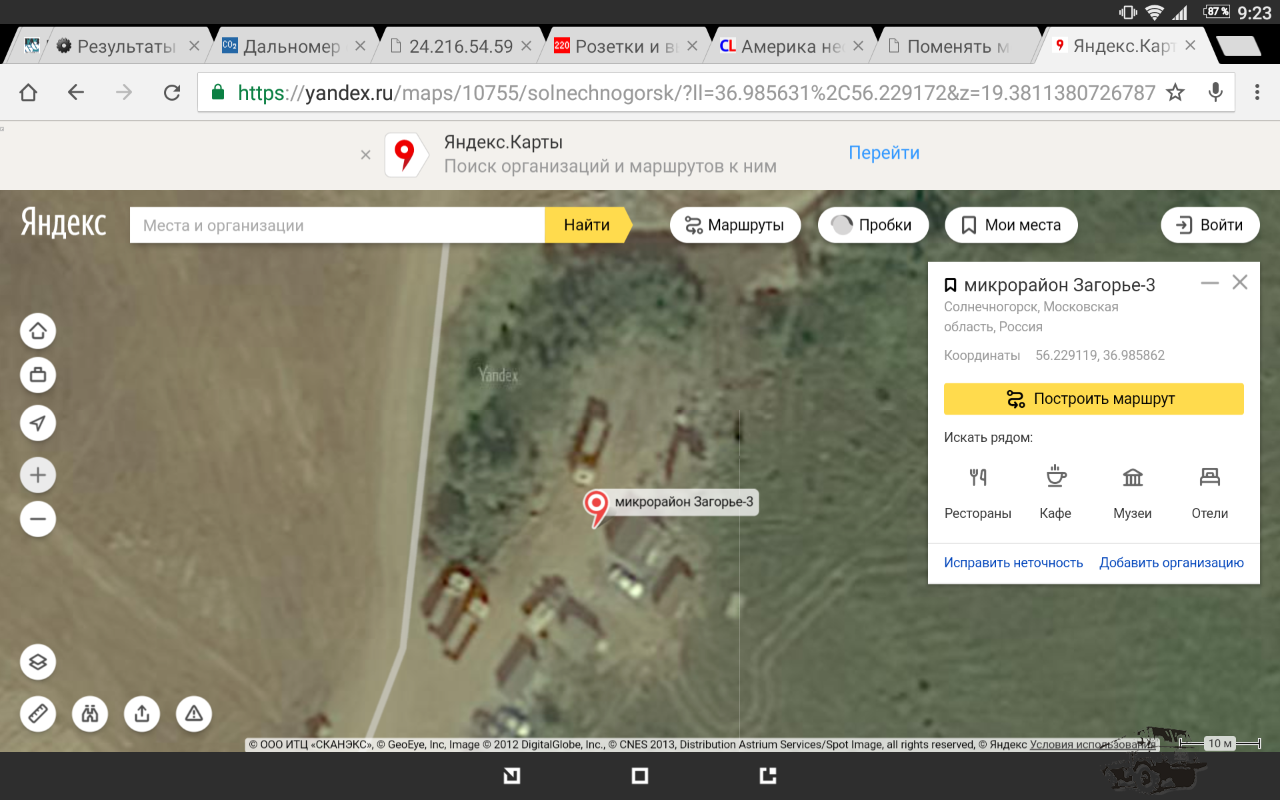Open panoramas with the binoculars icon
This screenshot has width=1280, height=800.
click(x=90, y=713)
